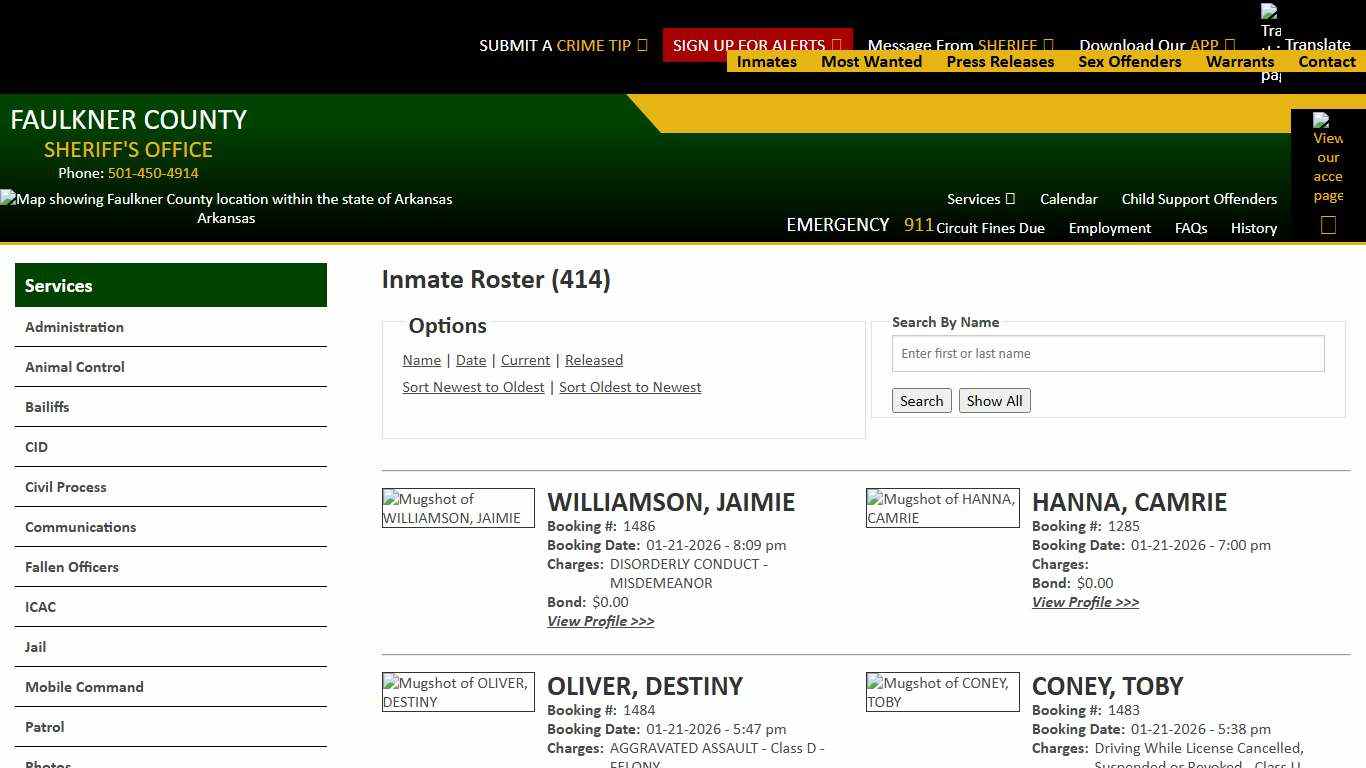Switch to Released inmates view
This screenshot has height=768, width=1366.
tap(594, 360)
